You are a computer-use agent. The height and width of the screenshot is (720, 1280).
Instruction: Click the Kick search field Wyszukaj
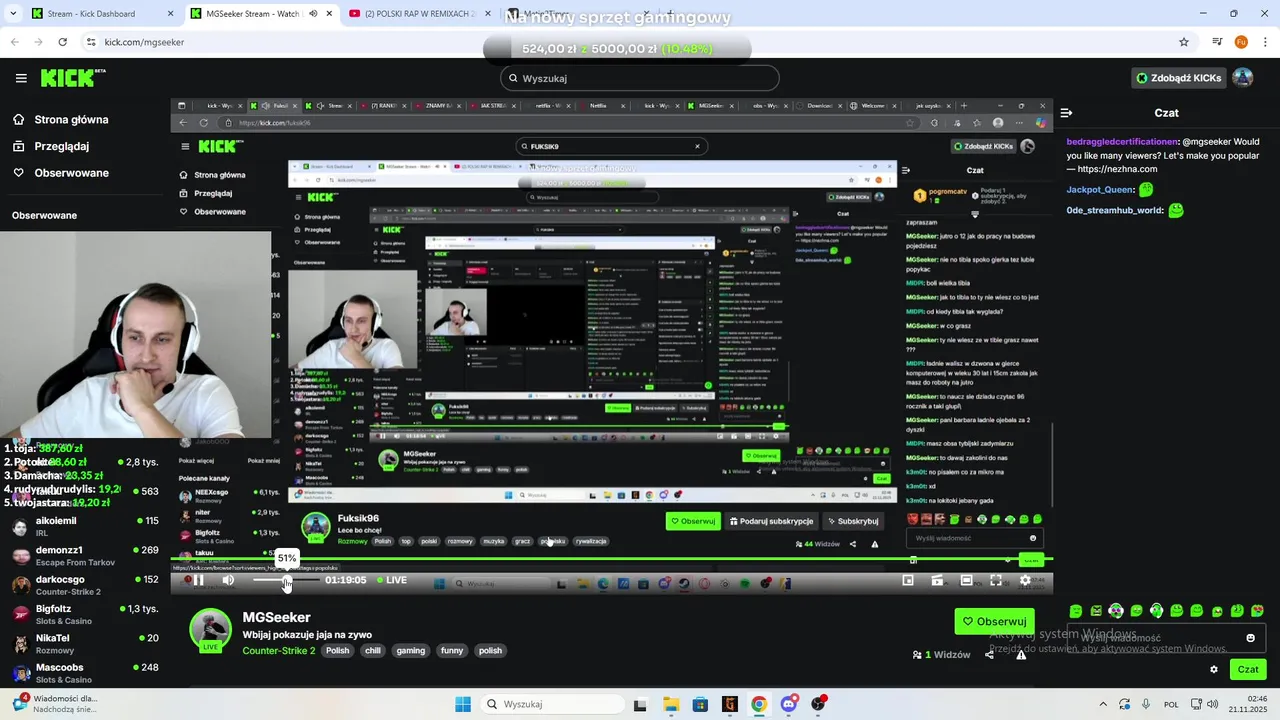click(640, 78)
